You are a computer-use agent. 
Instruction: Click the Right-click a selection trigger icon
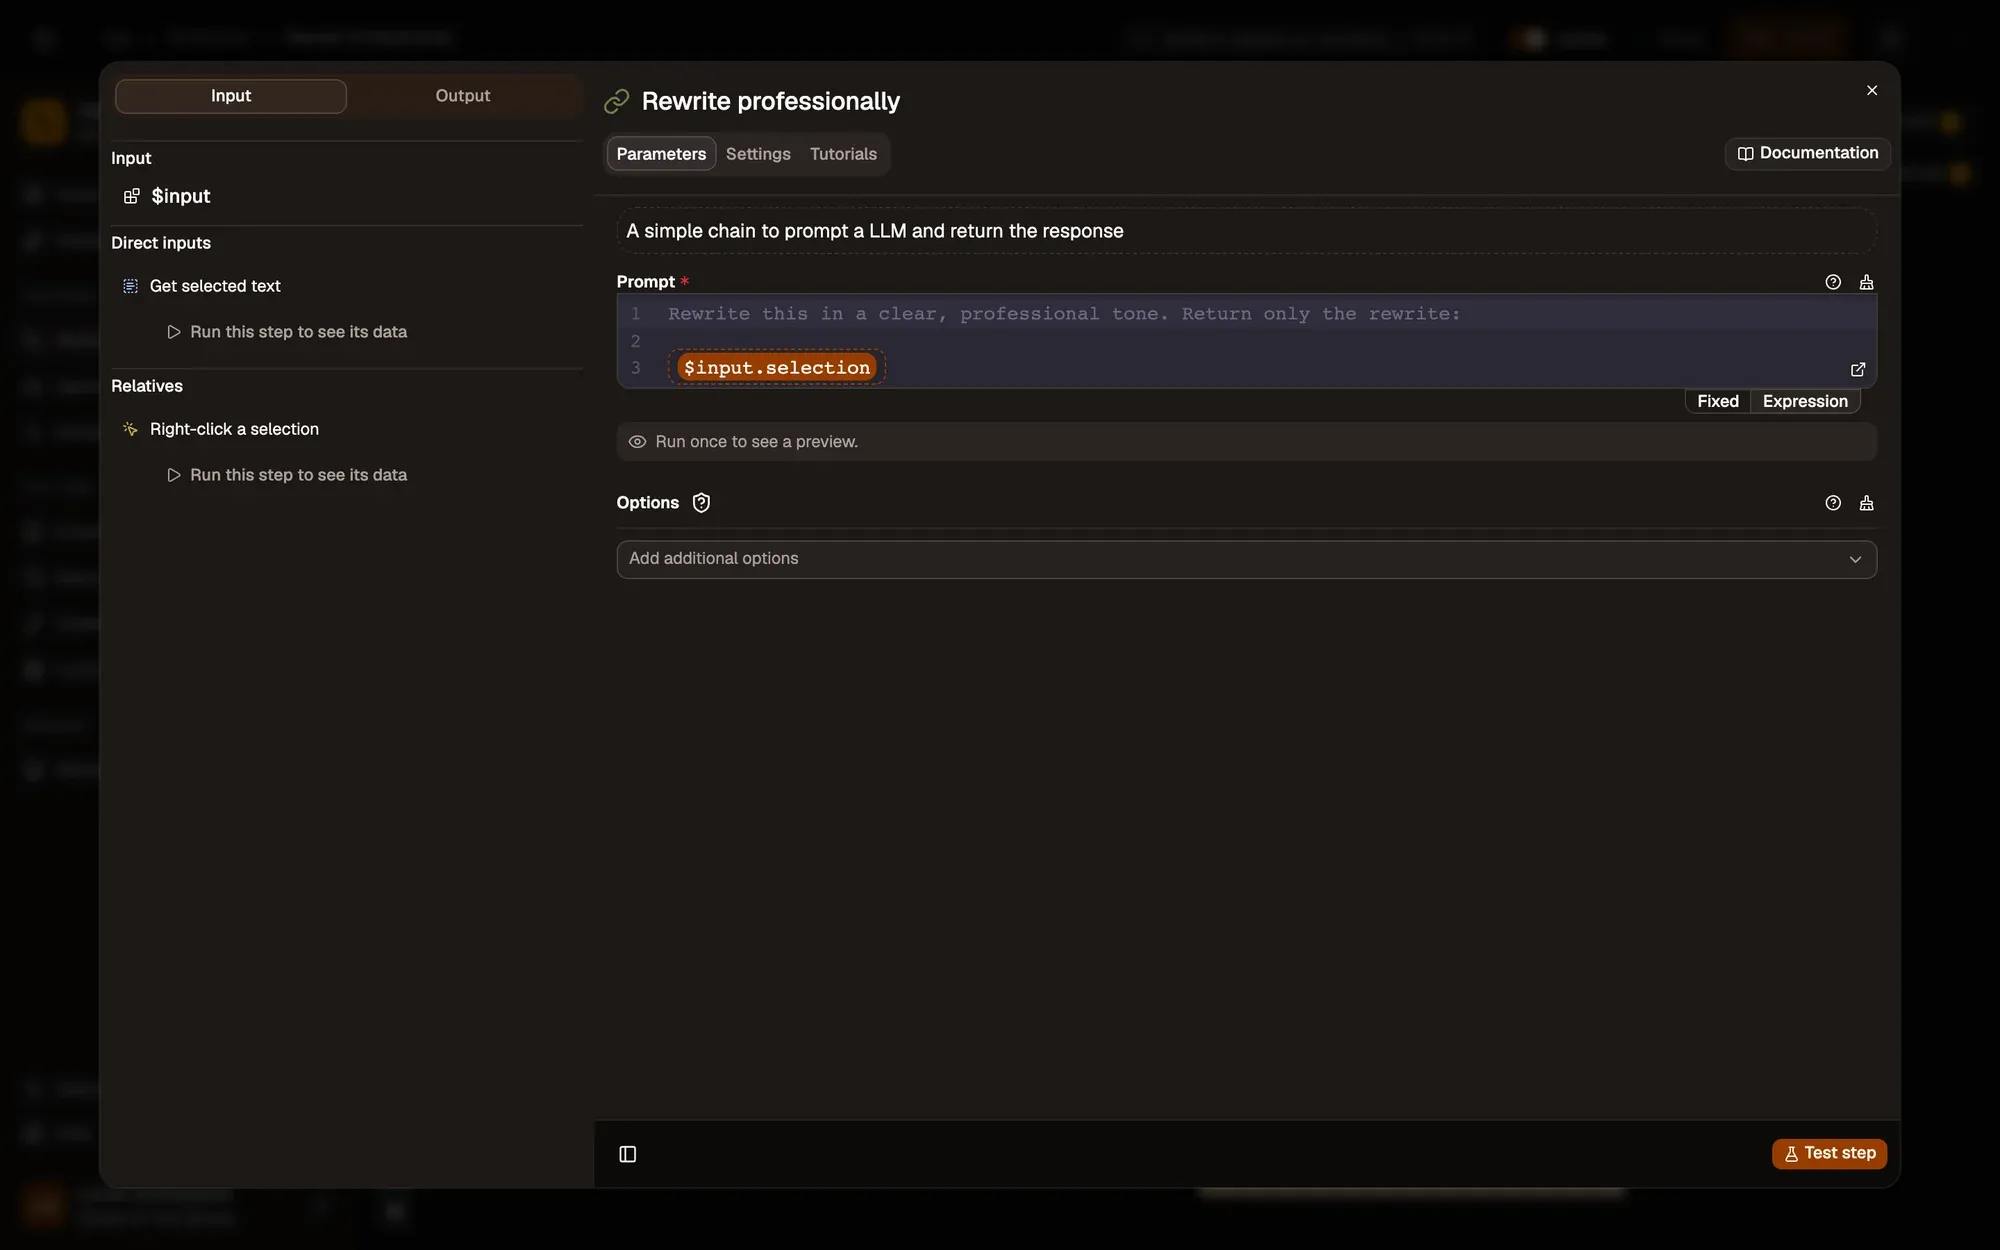[x=130, y=429]
